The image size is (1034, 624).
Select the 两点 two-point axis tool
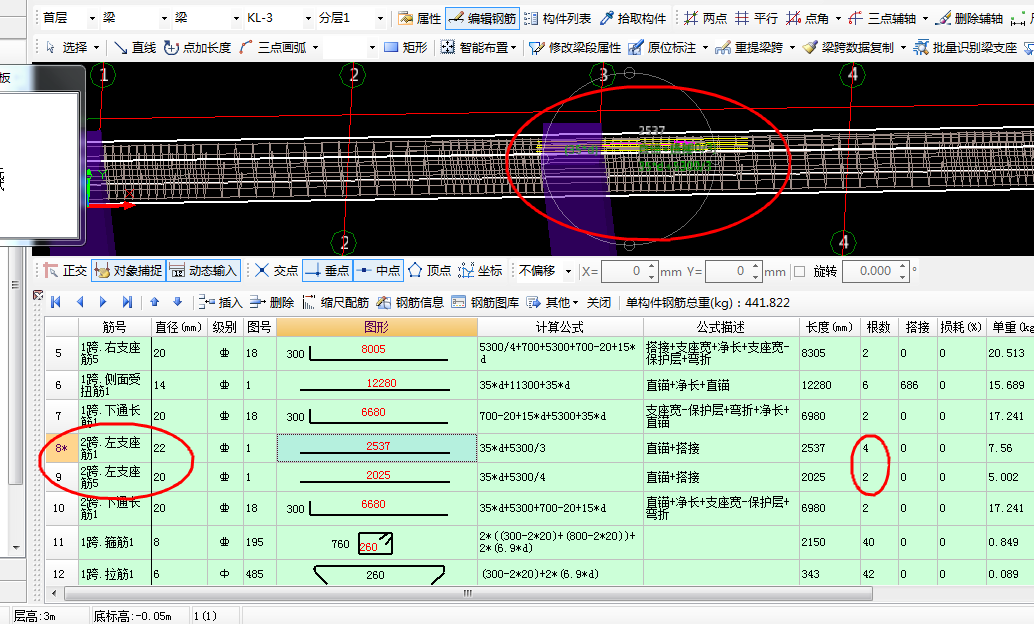[x=705, y=18]
